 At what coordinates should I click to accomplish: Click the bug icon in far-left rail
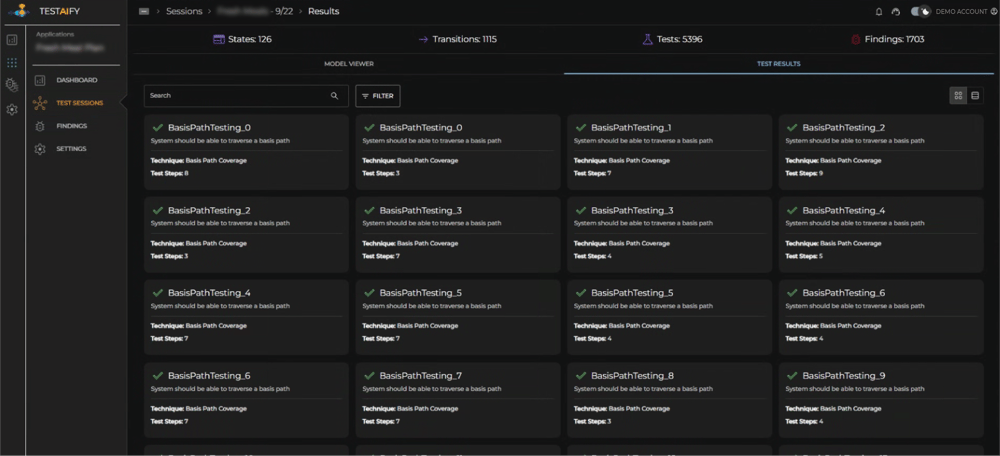click(12, 86)
